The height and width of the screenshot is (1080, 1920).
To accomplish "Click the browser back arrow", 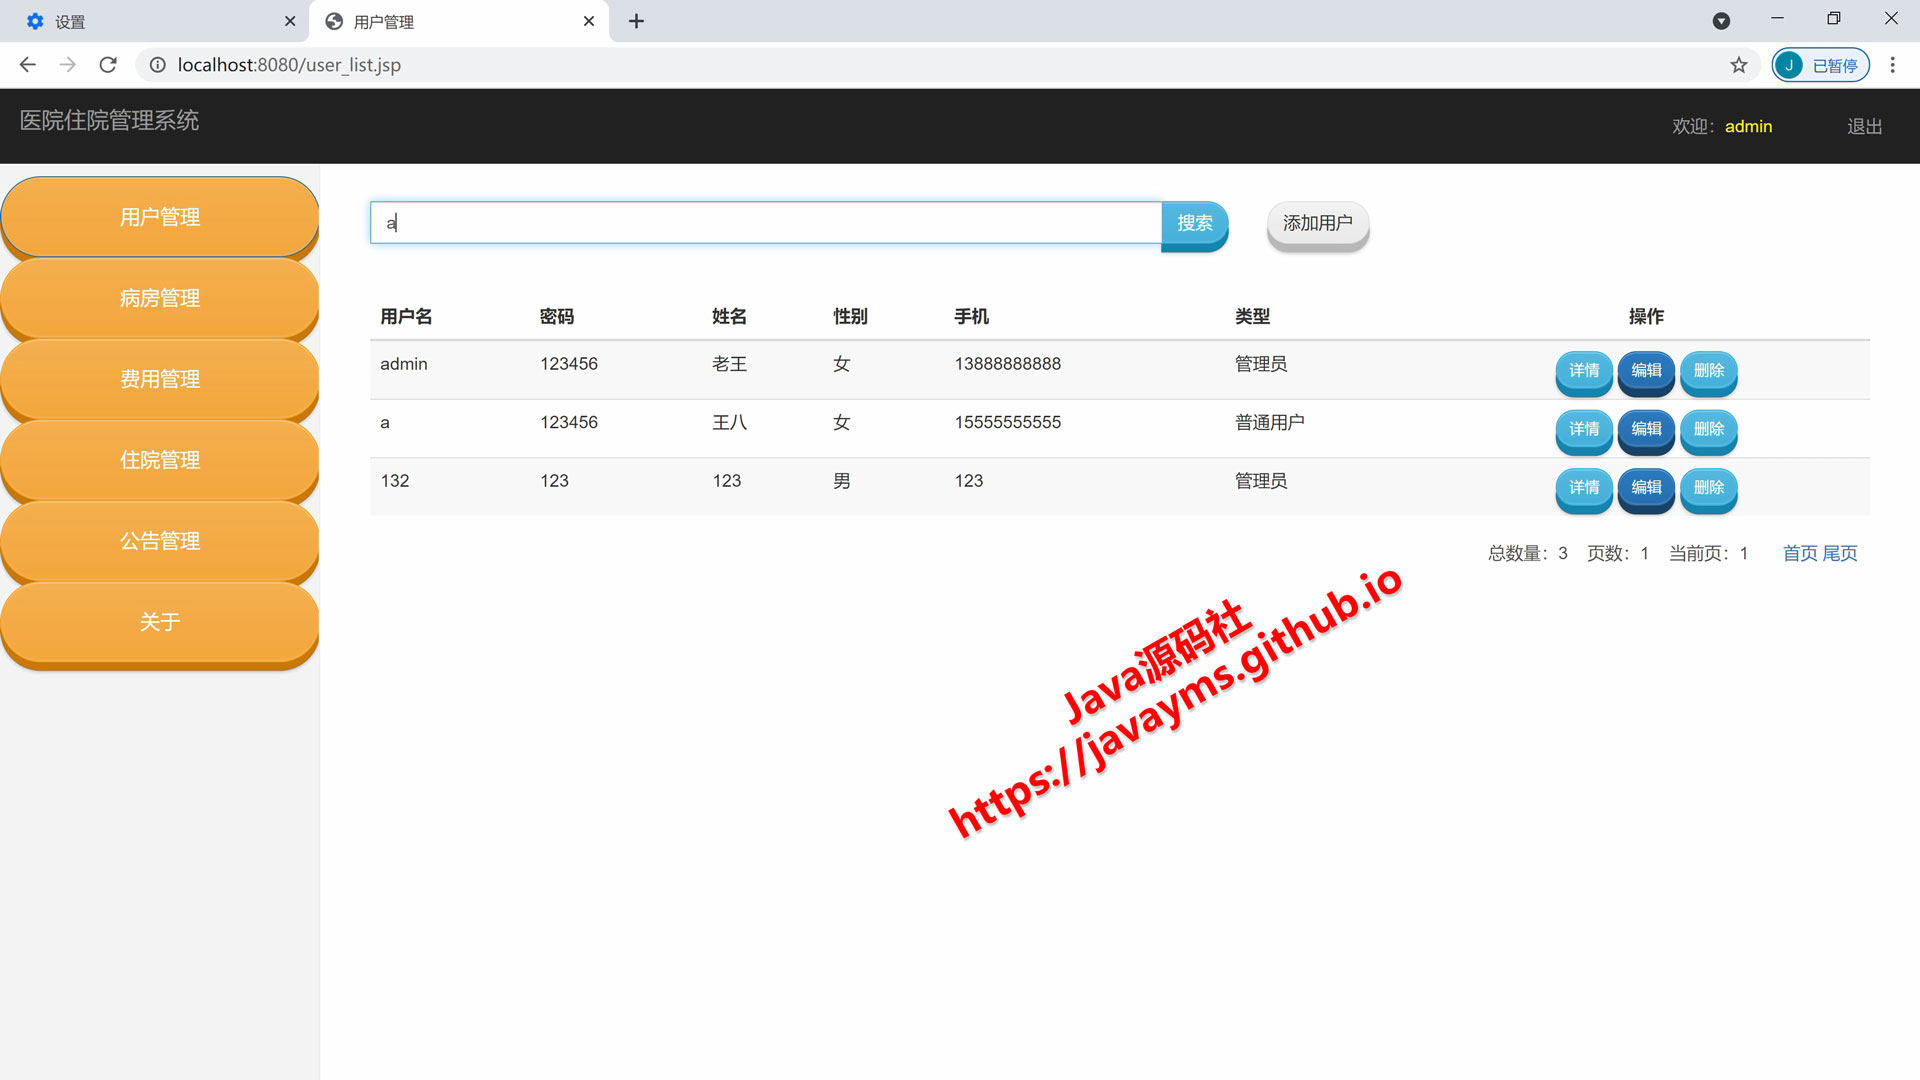I will click(x=28, y=65).
